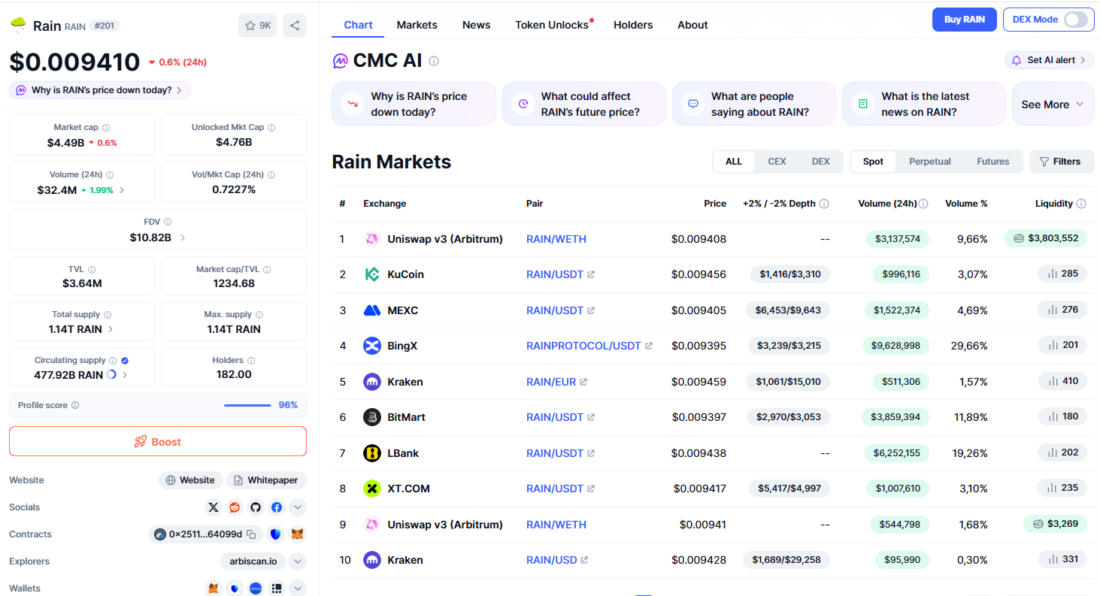
Task: Expand See More AI questions
Action: (1052, 104)
